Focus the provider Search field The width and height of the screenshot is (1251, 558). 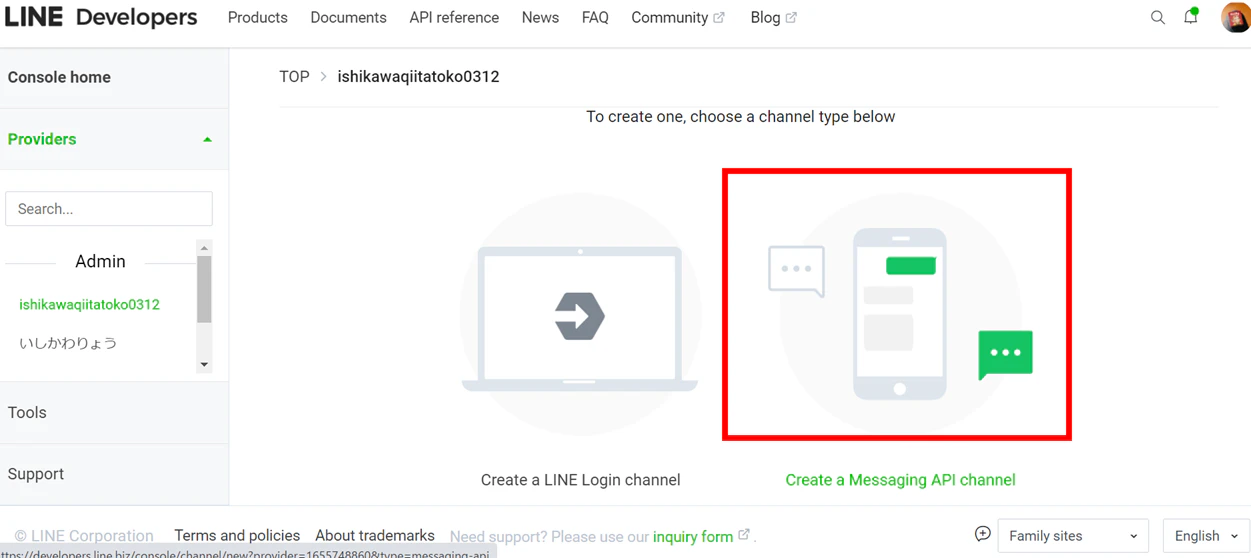pyautogui.click(x=109, y=209)
